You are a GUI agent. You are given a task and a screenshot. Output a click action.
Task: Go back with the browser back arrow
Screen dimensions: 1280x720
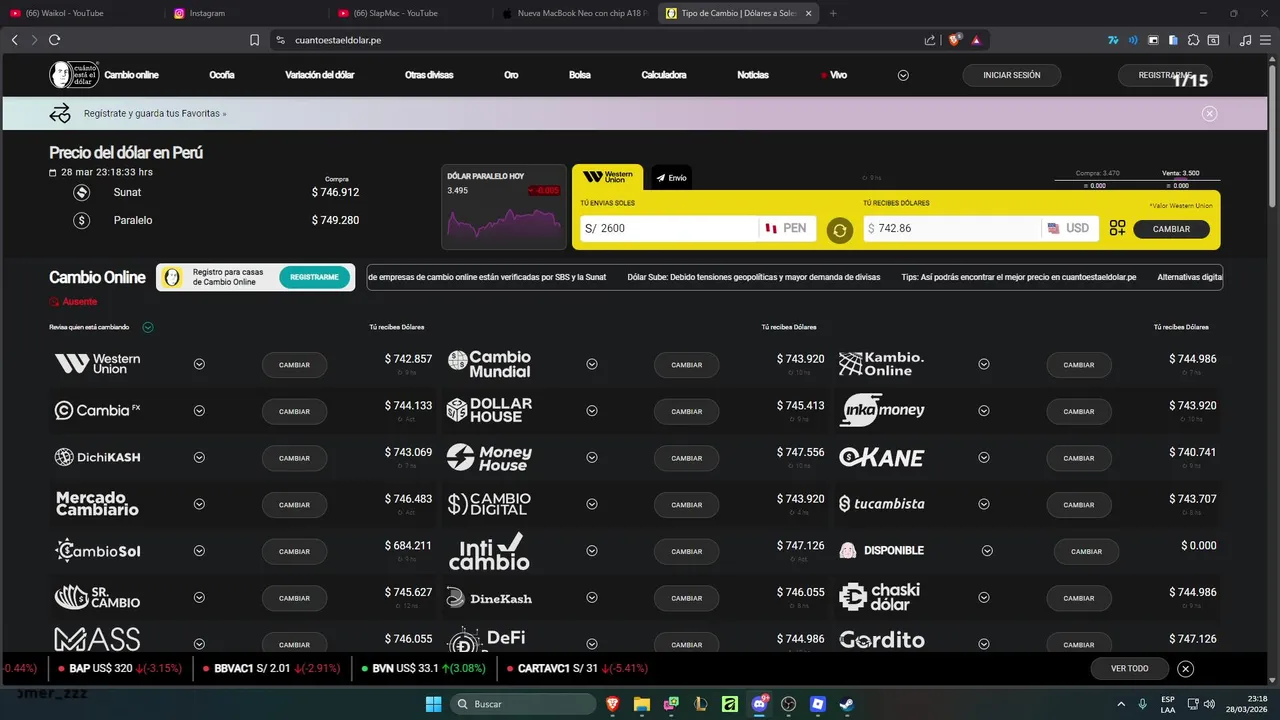tap(14, 40)
